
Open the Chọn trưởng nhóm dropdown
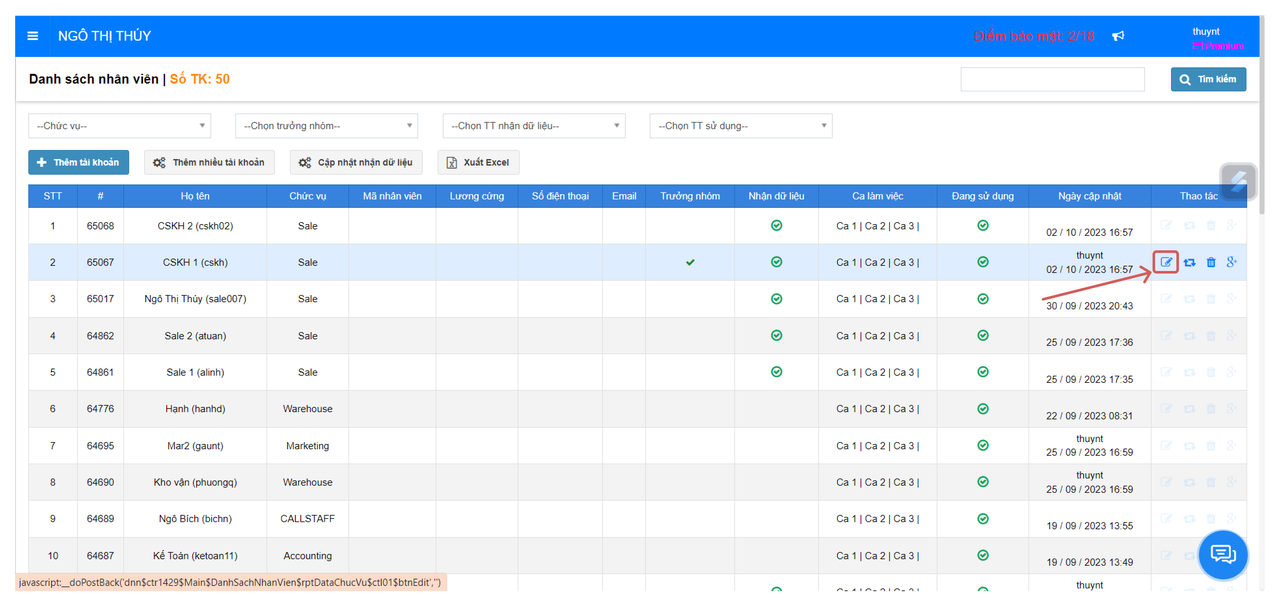[x=326, y=126]
